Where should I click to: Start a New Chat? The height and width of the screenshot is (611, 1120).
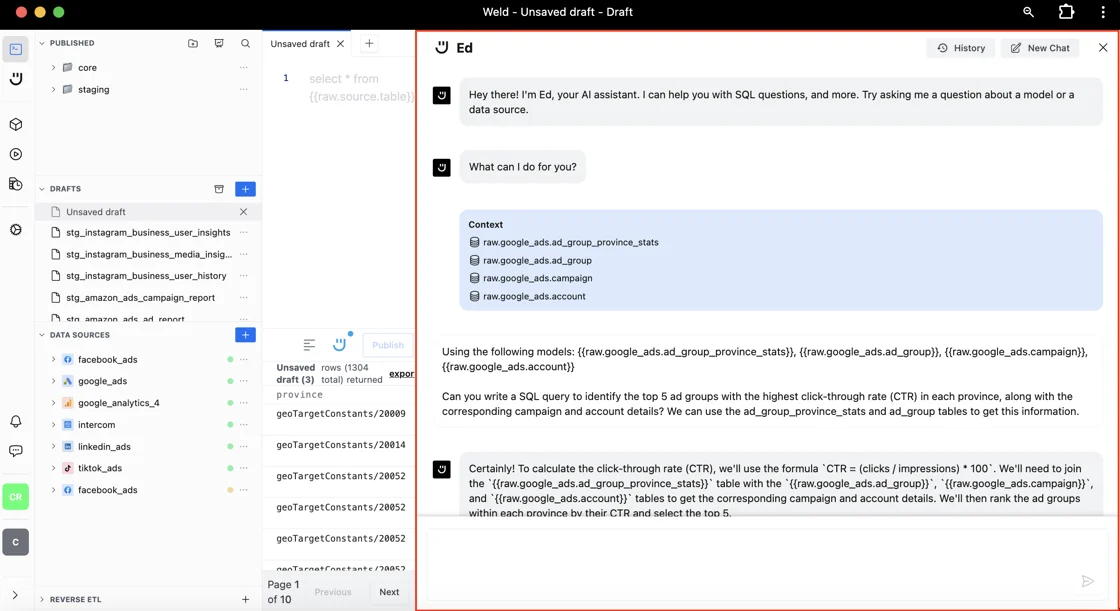click(x=1039, y=48)
